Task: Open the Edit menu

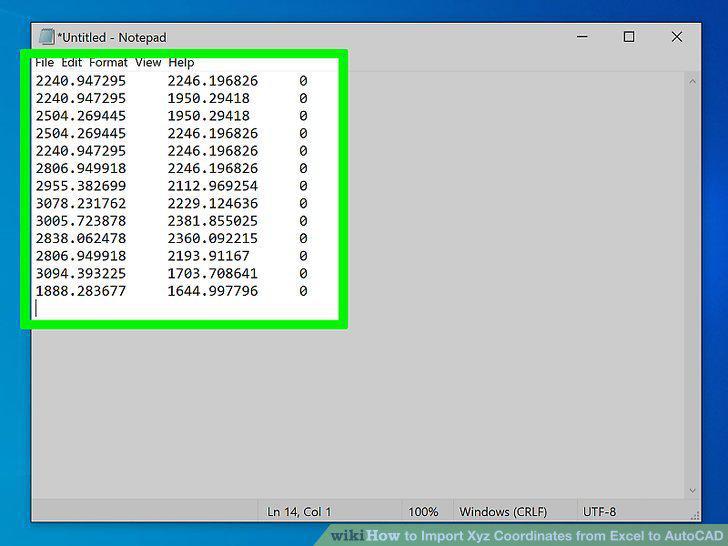Action: [x=72, y=62]
